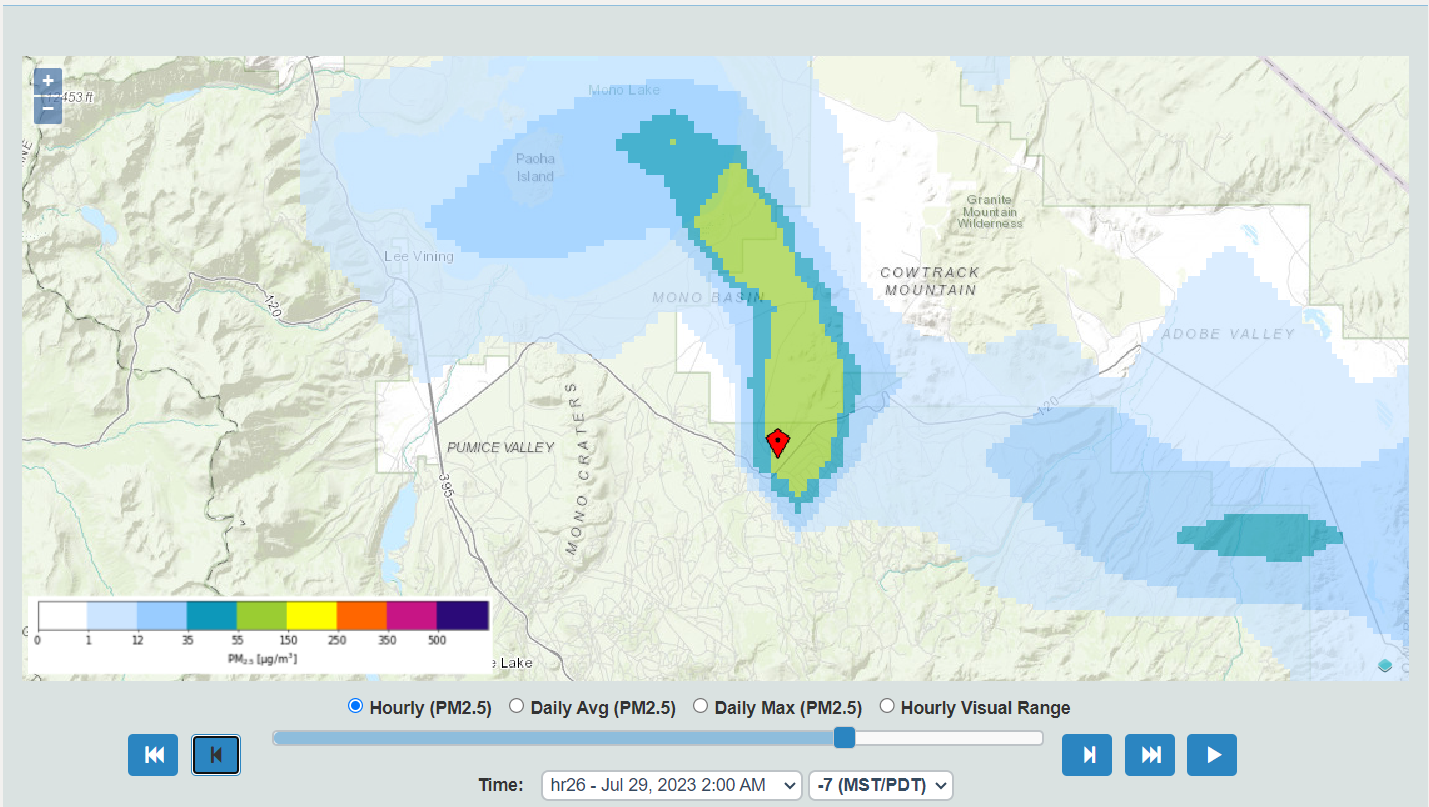Jump to first time step
This screenshot has width=1429, height=807.
153,755
